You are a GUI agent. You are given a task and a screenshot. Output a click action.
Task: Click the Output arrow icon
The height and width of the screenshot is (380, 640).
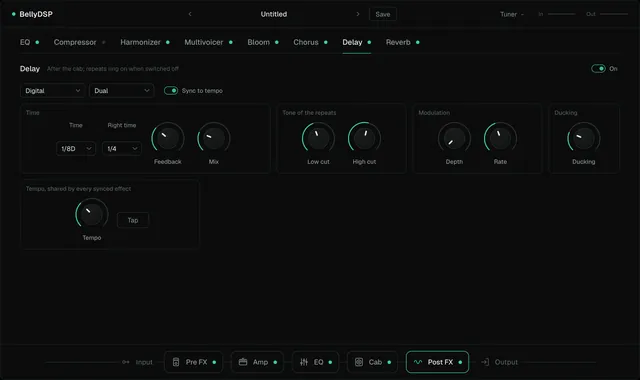(x=485, y=362)
